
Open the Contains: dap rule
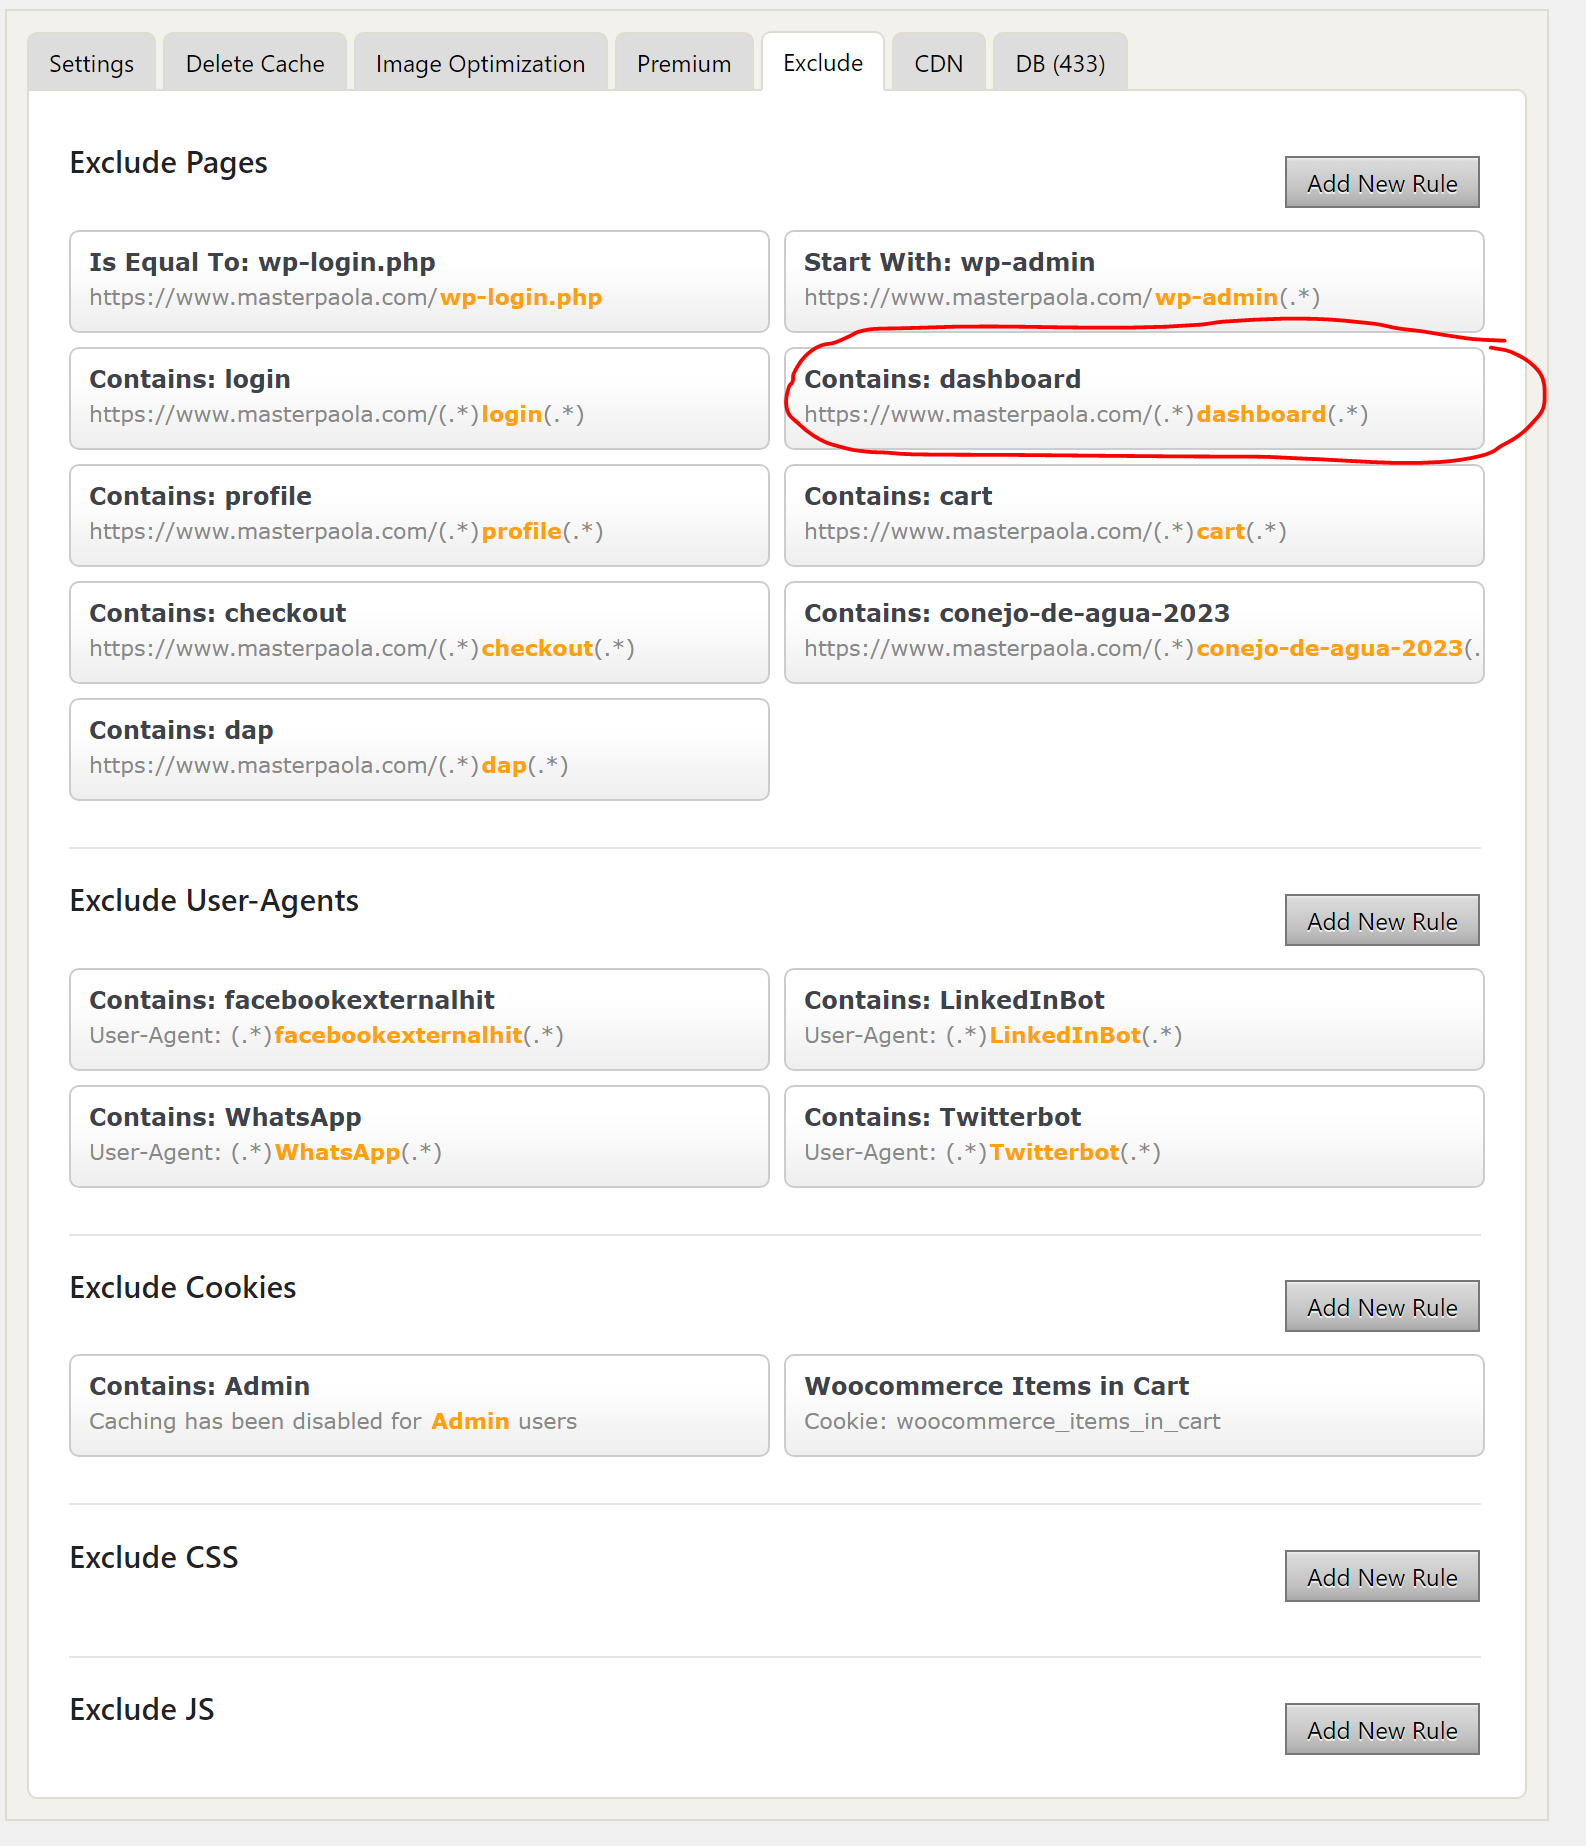[419, 749]
